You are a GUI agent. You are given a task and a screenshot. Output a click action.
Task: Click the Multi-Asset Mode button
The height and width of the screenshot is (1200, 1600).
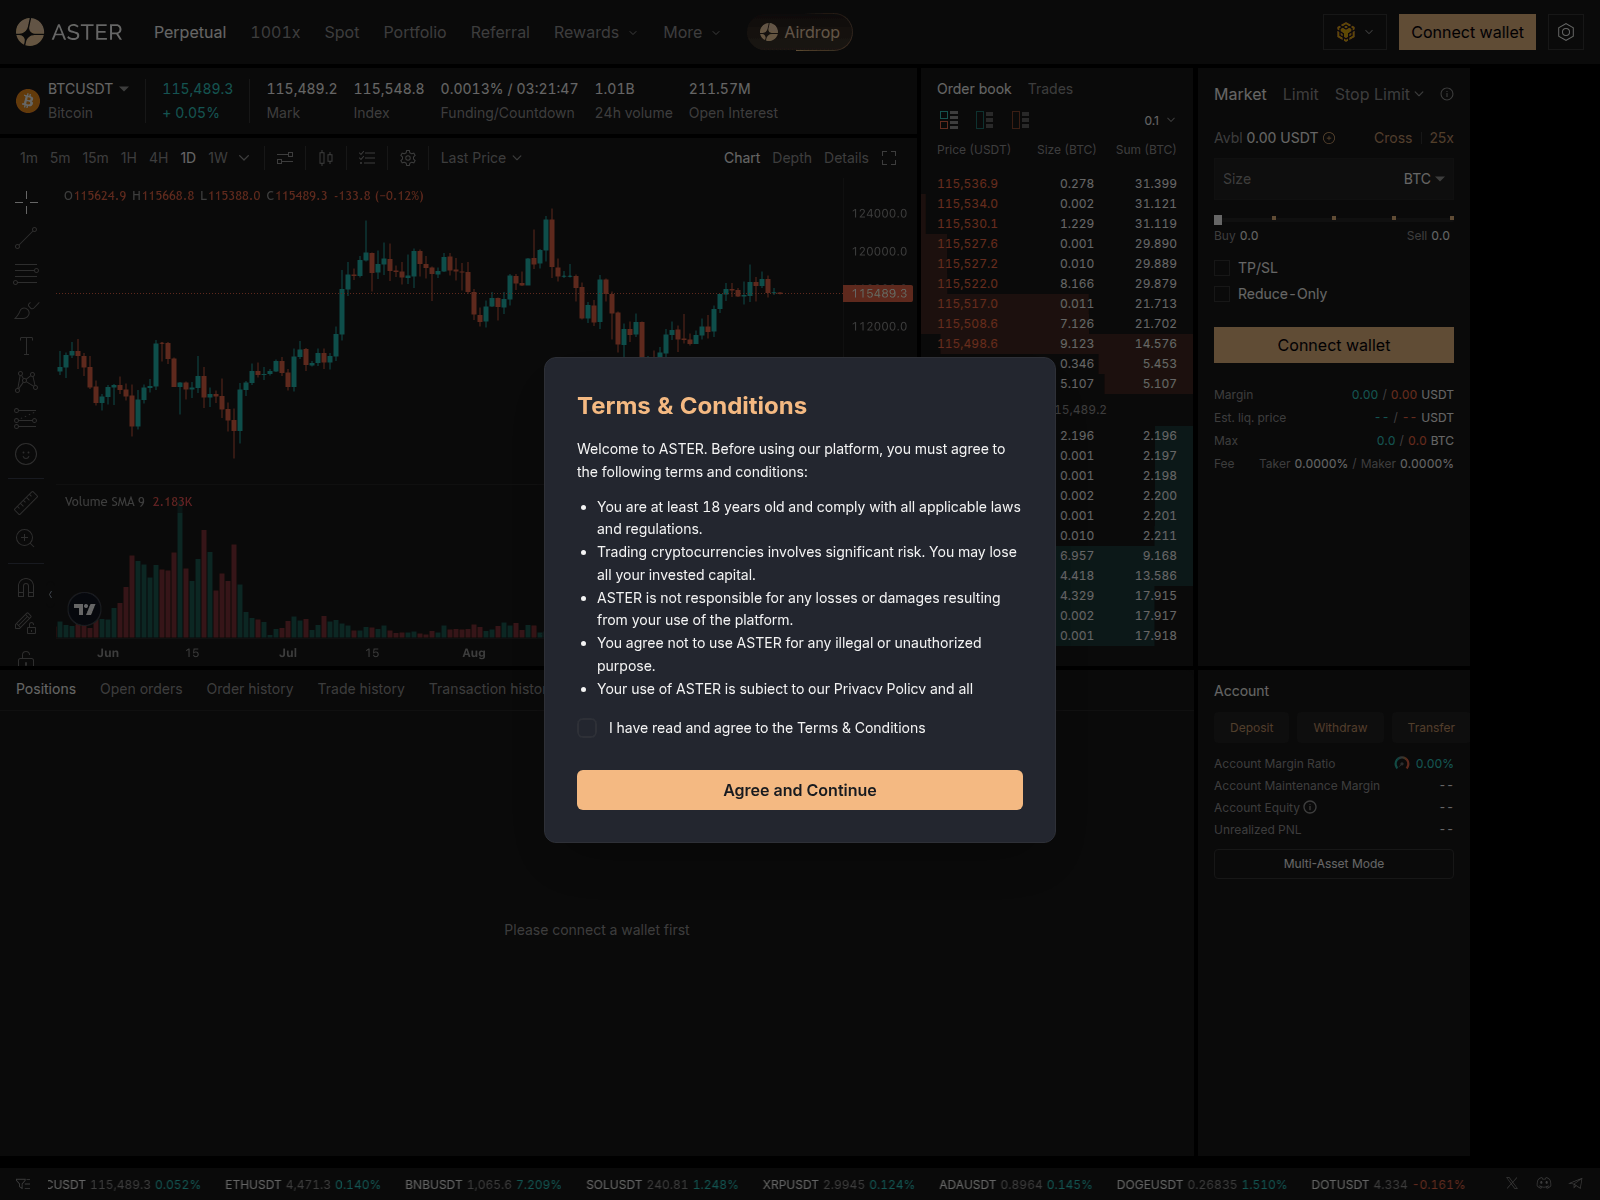click(x=1334, y=864)
